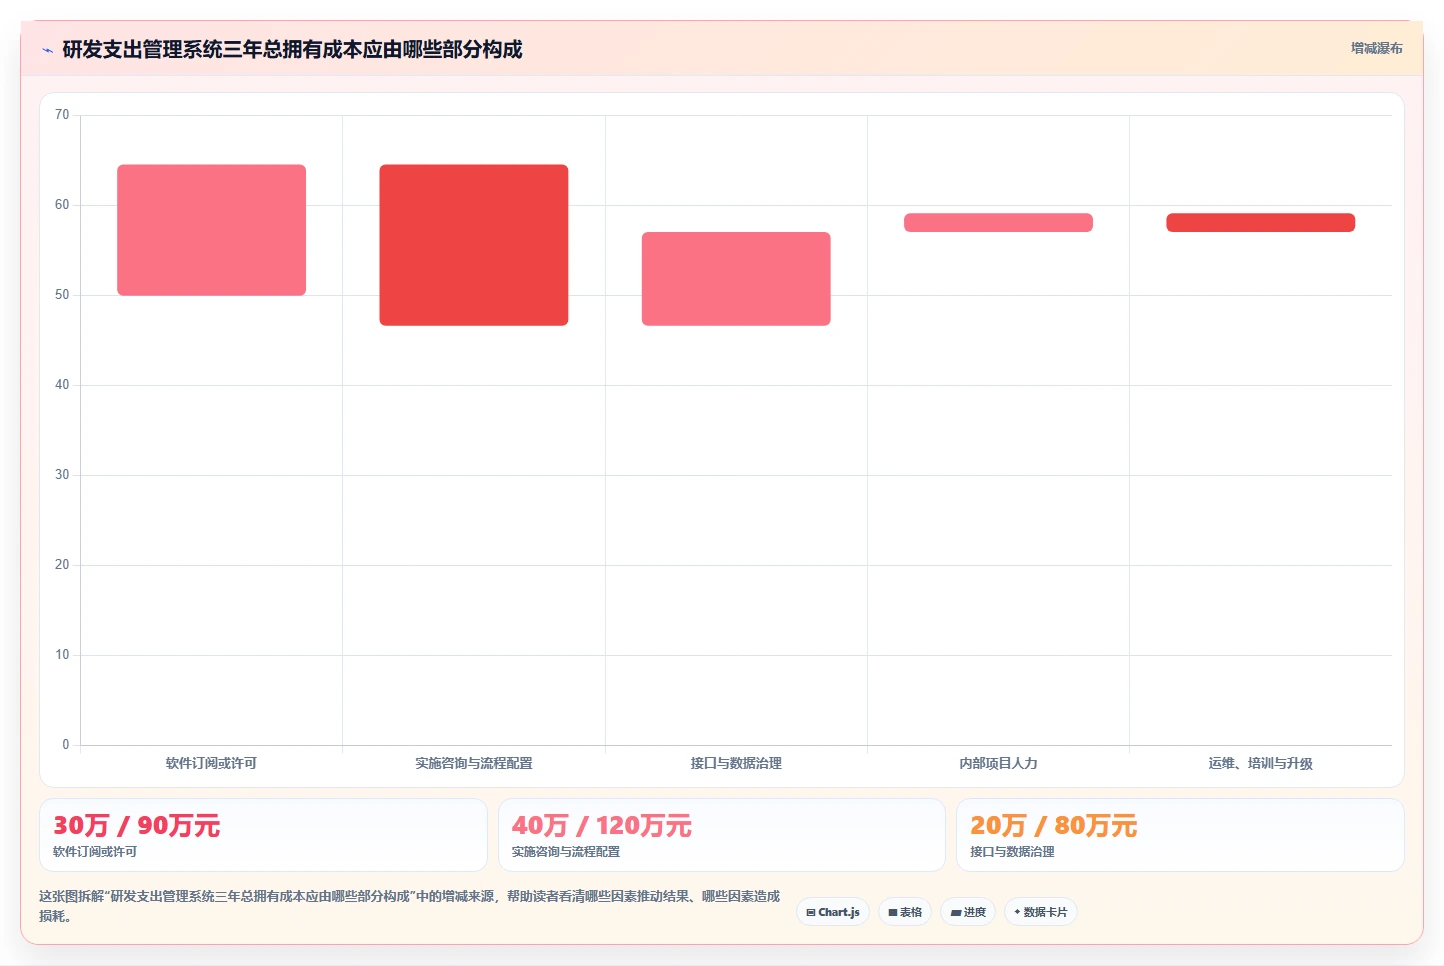Click the y-axis value 30
This screenshot has height=966, width=1444.
tap(62, 475)
